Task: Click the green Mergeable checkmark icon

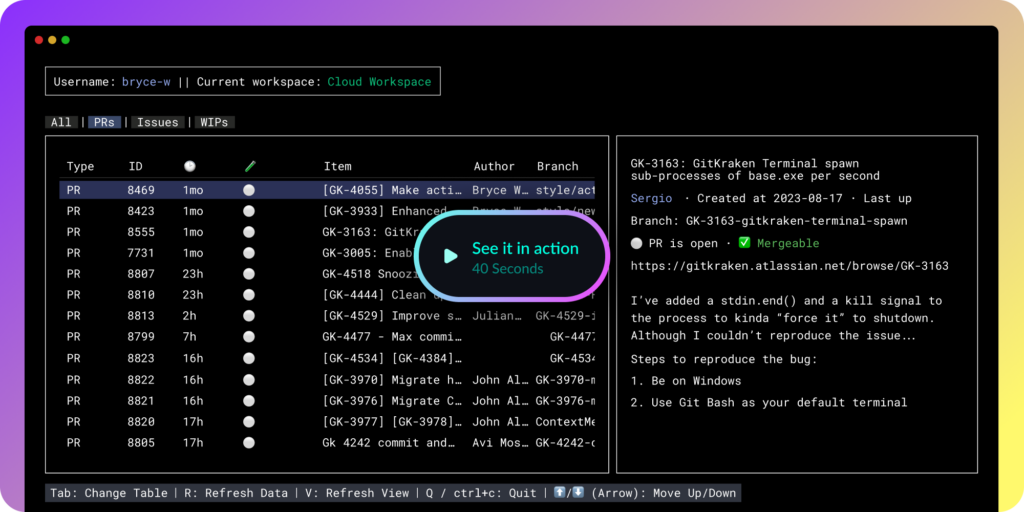Action: click(x=743, y=243)
